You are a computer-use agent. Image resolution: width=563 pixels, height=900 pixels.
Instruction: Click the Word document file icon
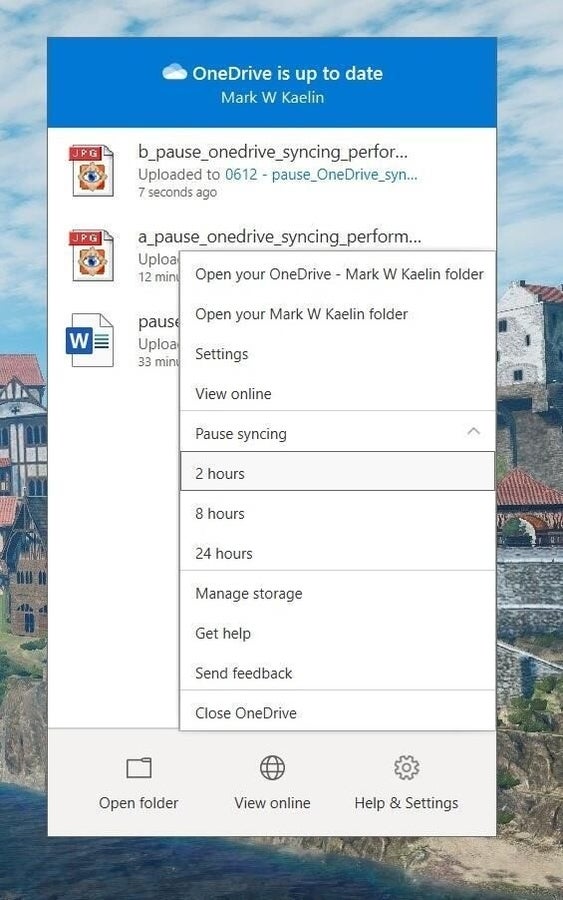(x=90, y=340)
